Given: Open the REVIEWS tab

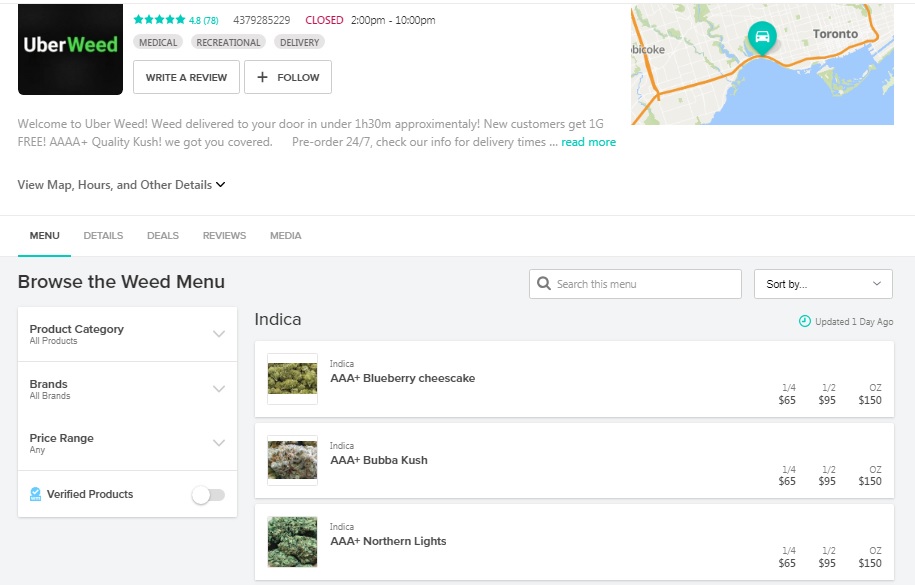Looking at the screenshot, I should [224, 235].
